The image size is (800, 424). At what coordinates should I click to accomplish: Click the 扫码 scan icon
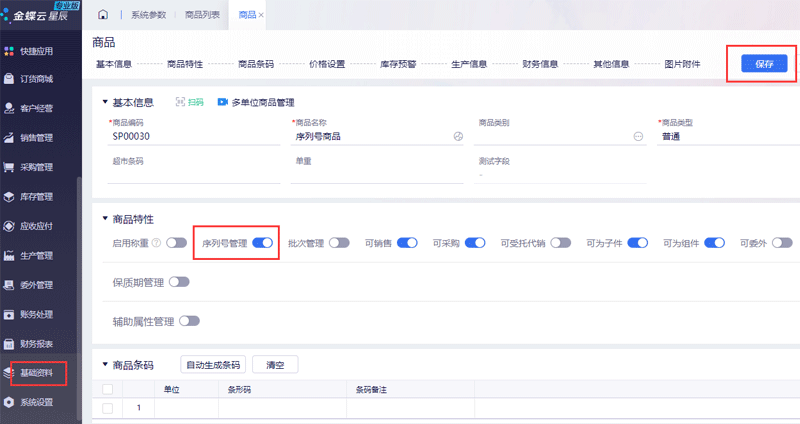[180, 102]
